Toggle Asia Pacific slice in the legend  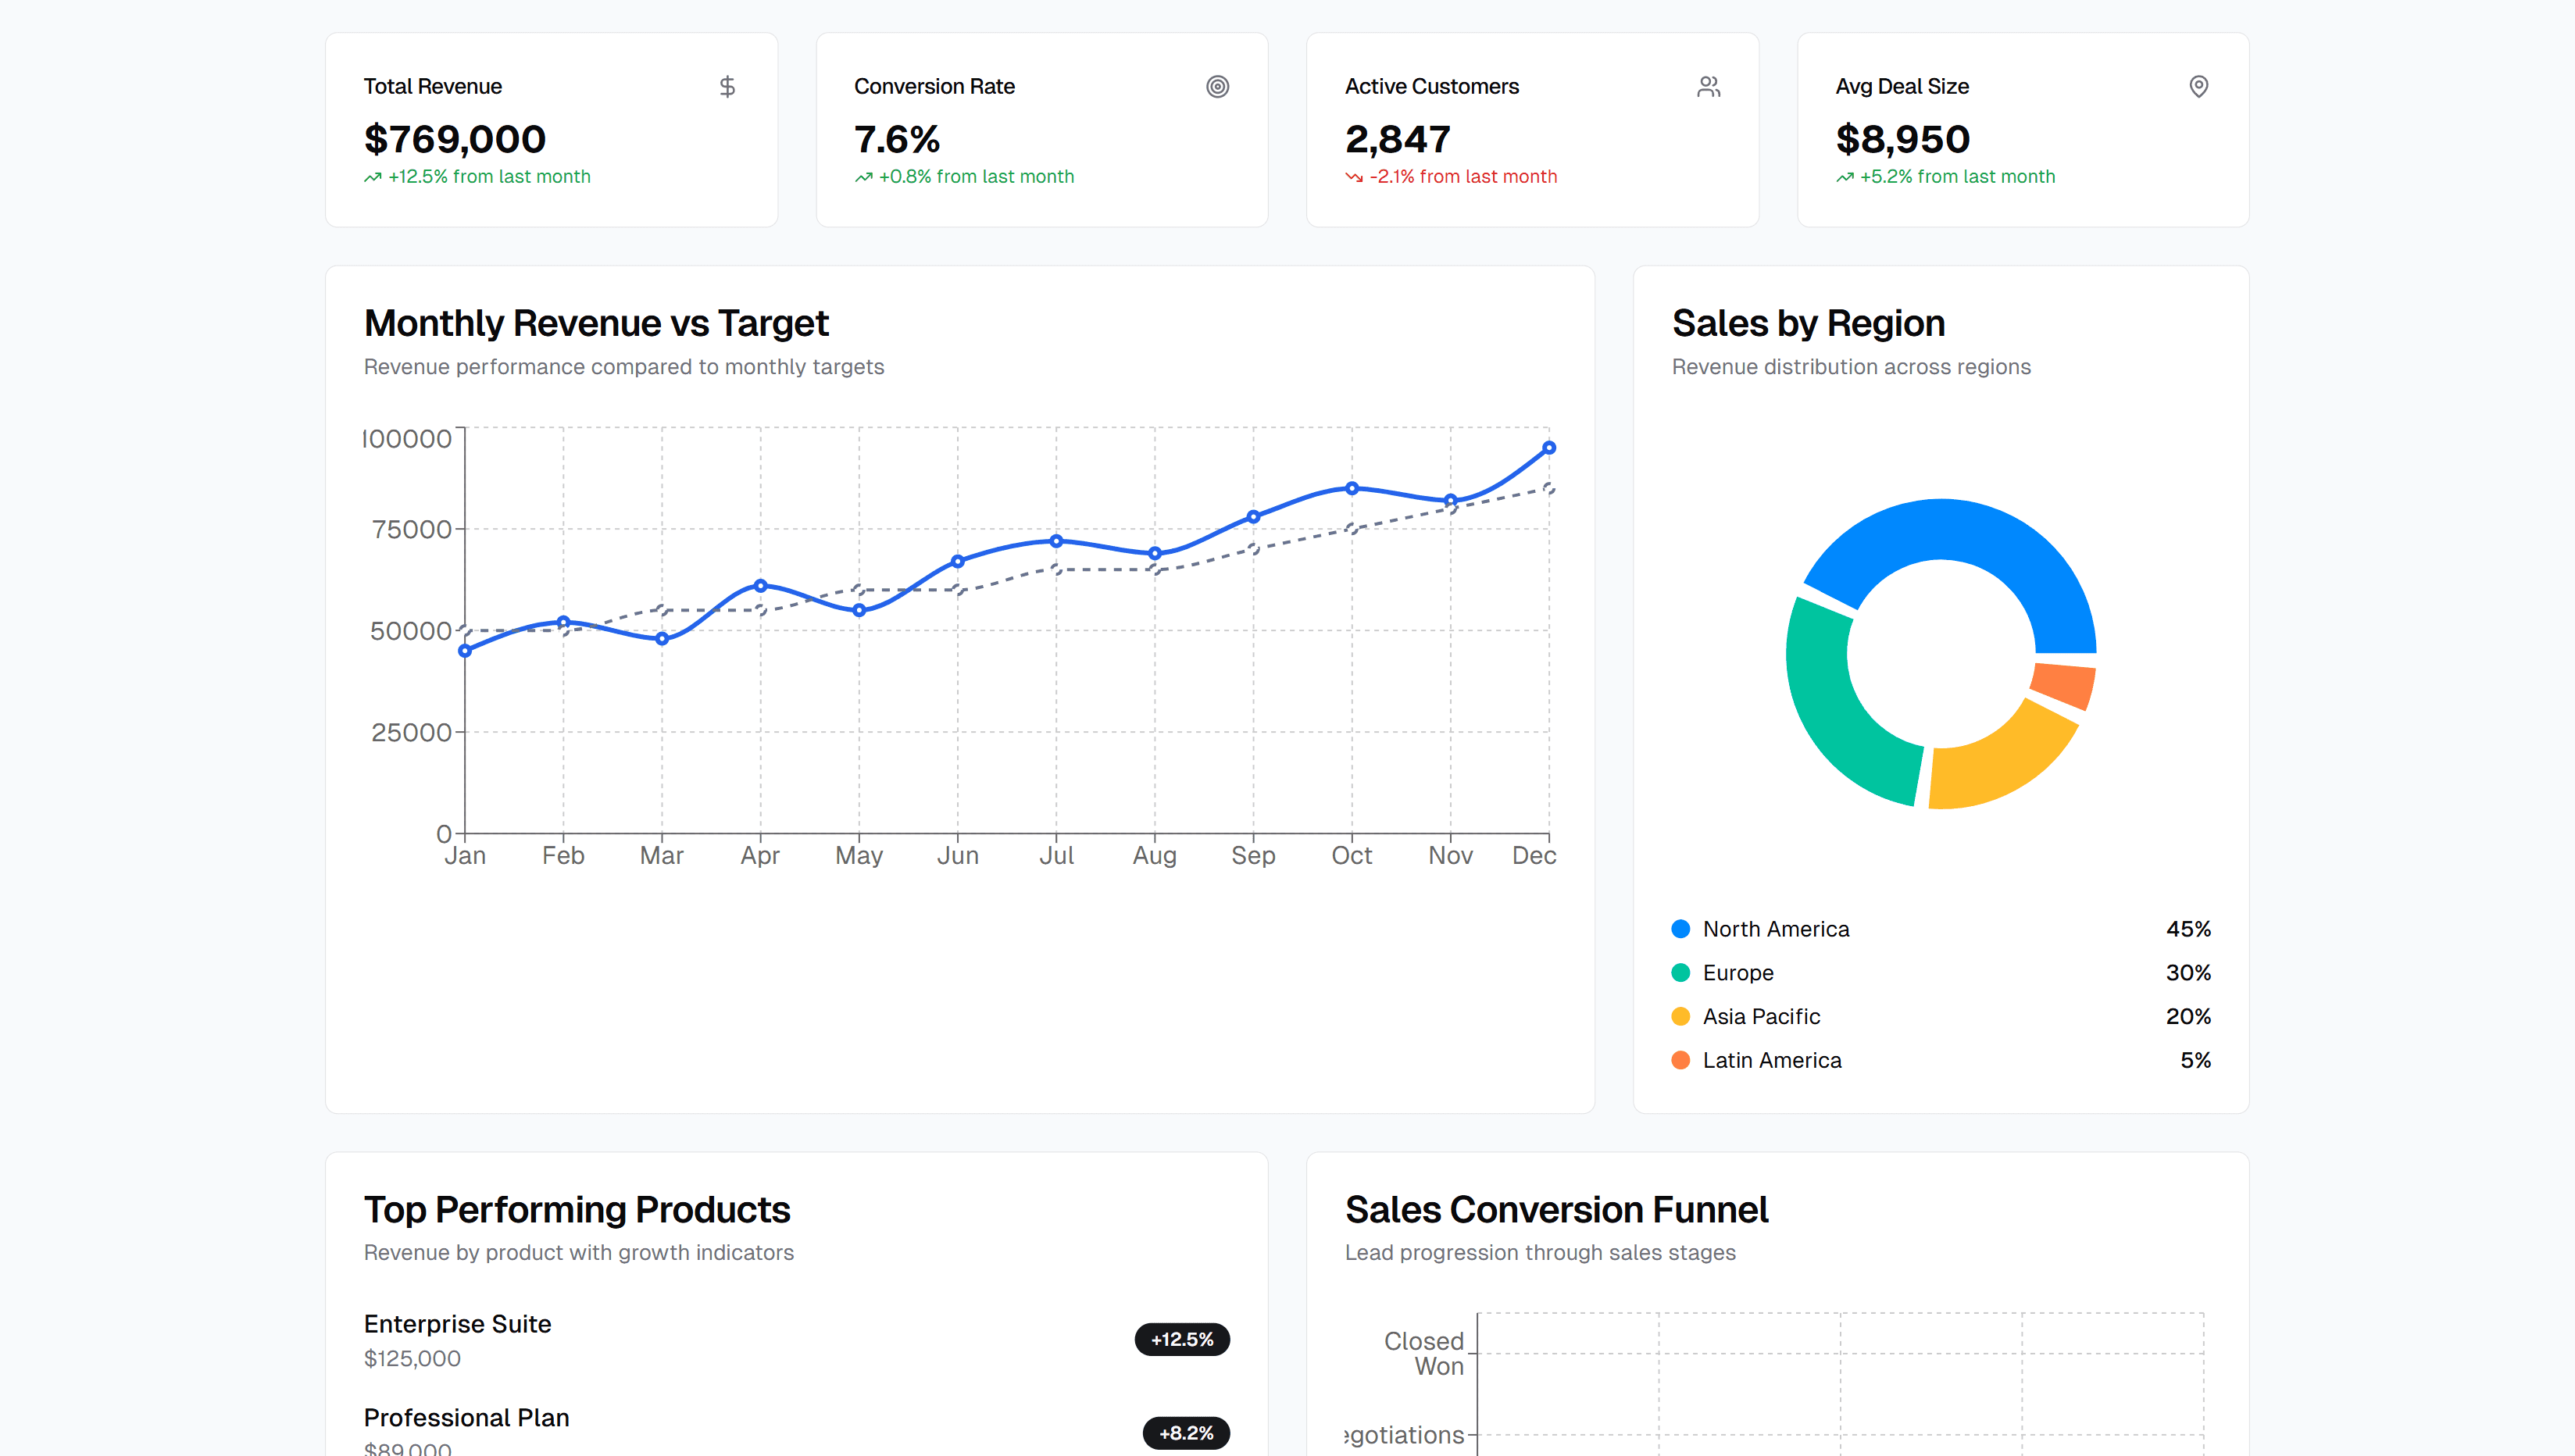[x=1761, y=1016]
